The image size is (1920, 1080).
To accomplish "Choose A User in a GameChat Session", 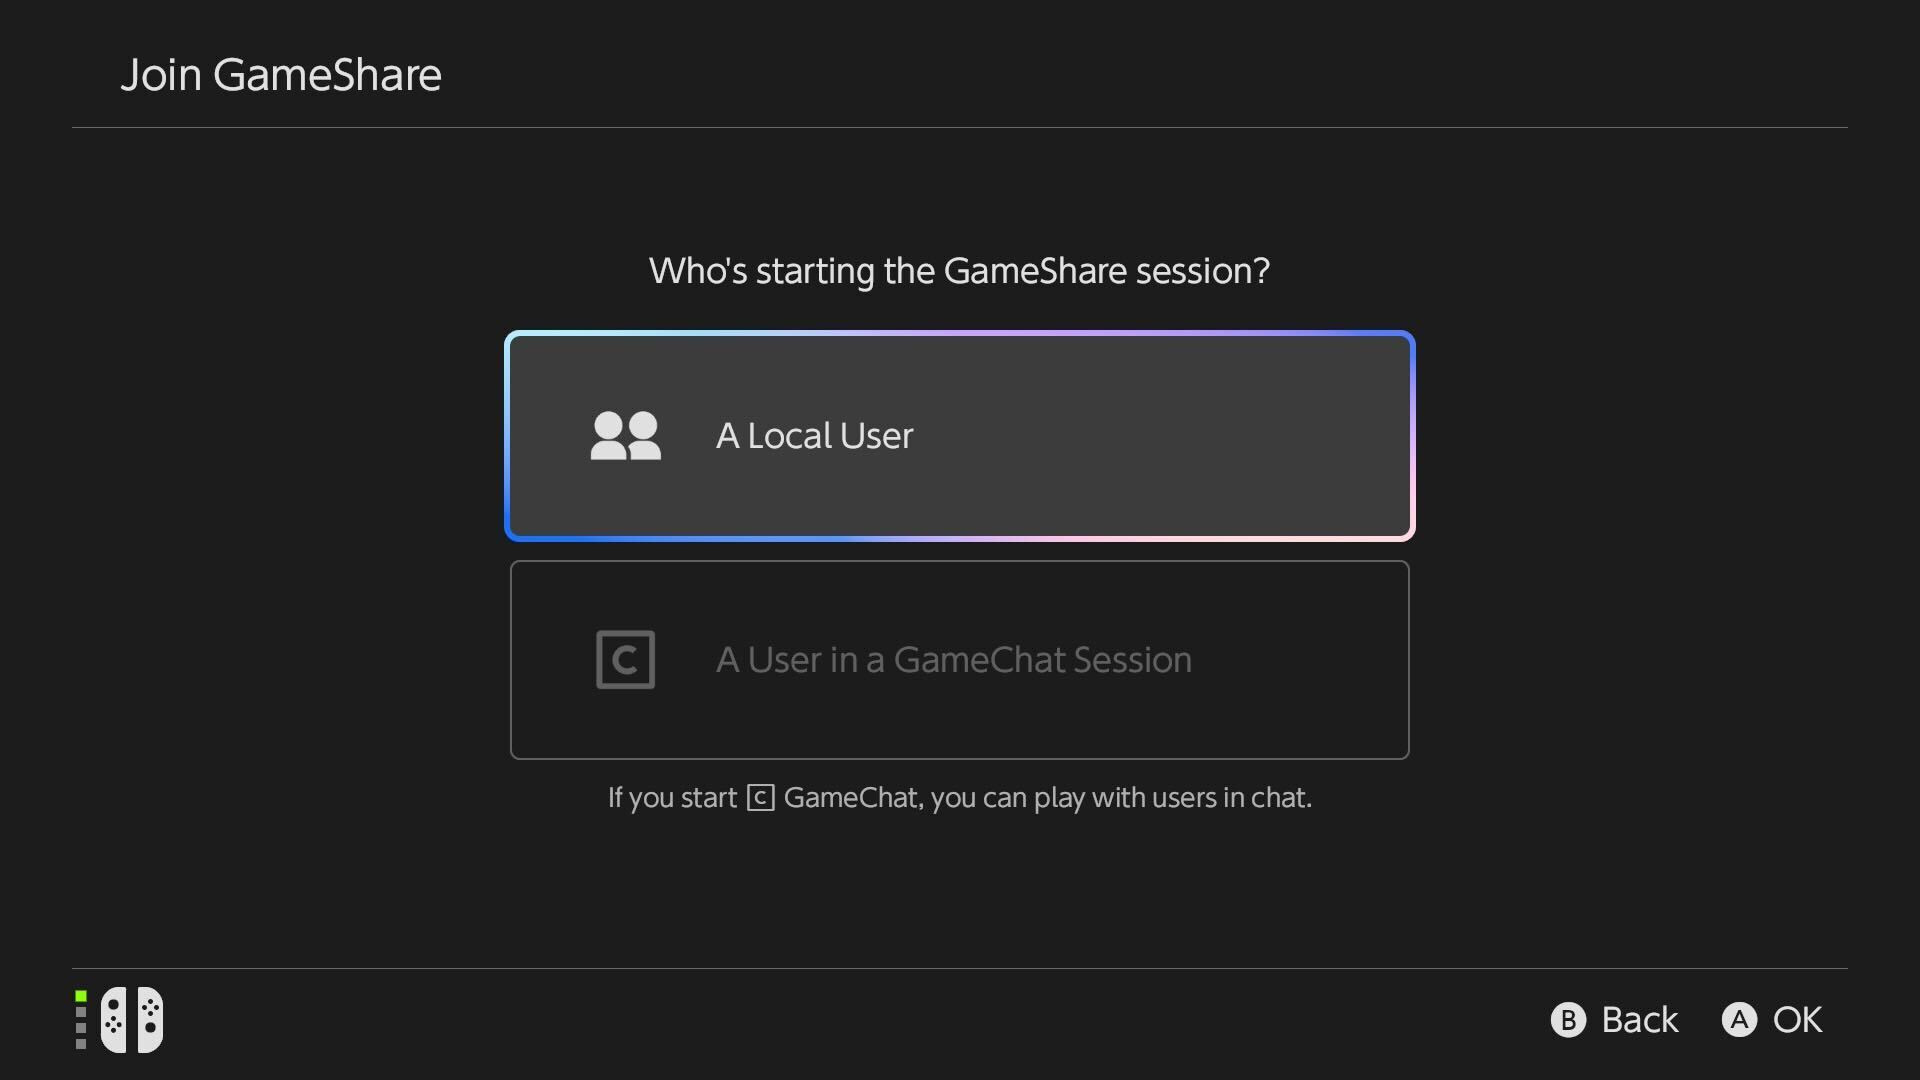I will pyautogui.click(x=959, y=660).
